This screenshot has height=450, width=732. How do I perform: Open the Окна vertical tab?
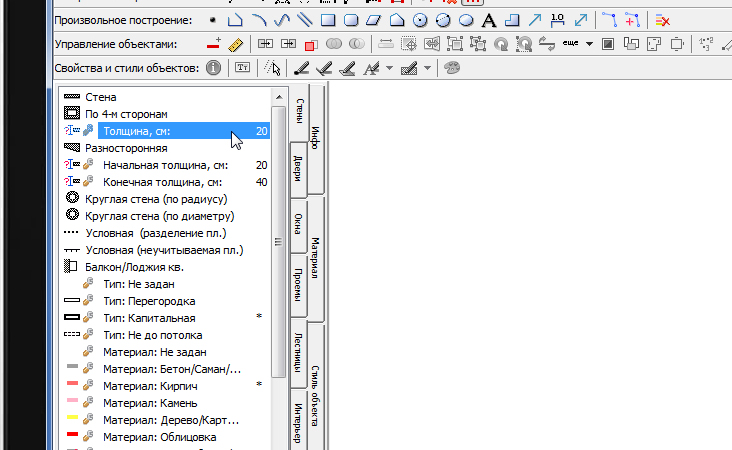tap(297, 228)
